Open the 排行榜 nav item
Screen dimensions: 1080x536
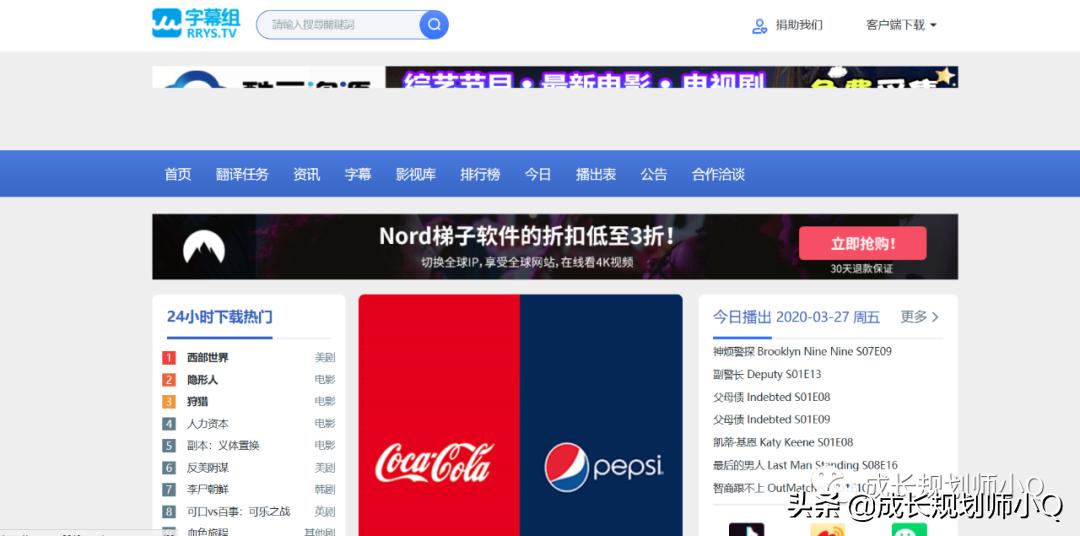point(480,174)
